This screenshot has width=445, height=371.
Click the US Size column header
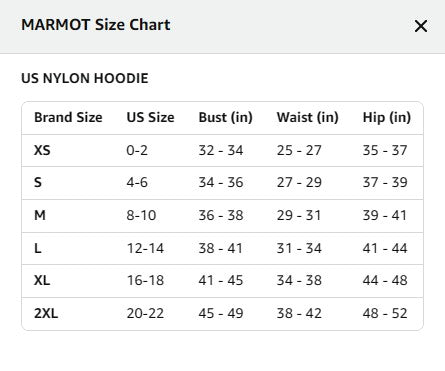[150, 118]
